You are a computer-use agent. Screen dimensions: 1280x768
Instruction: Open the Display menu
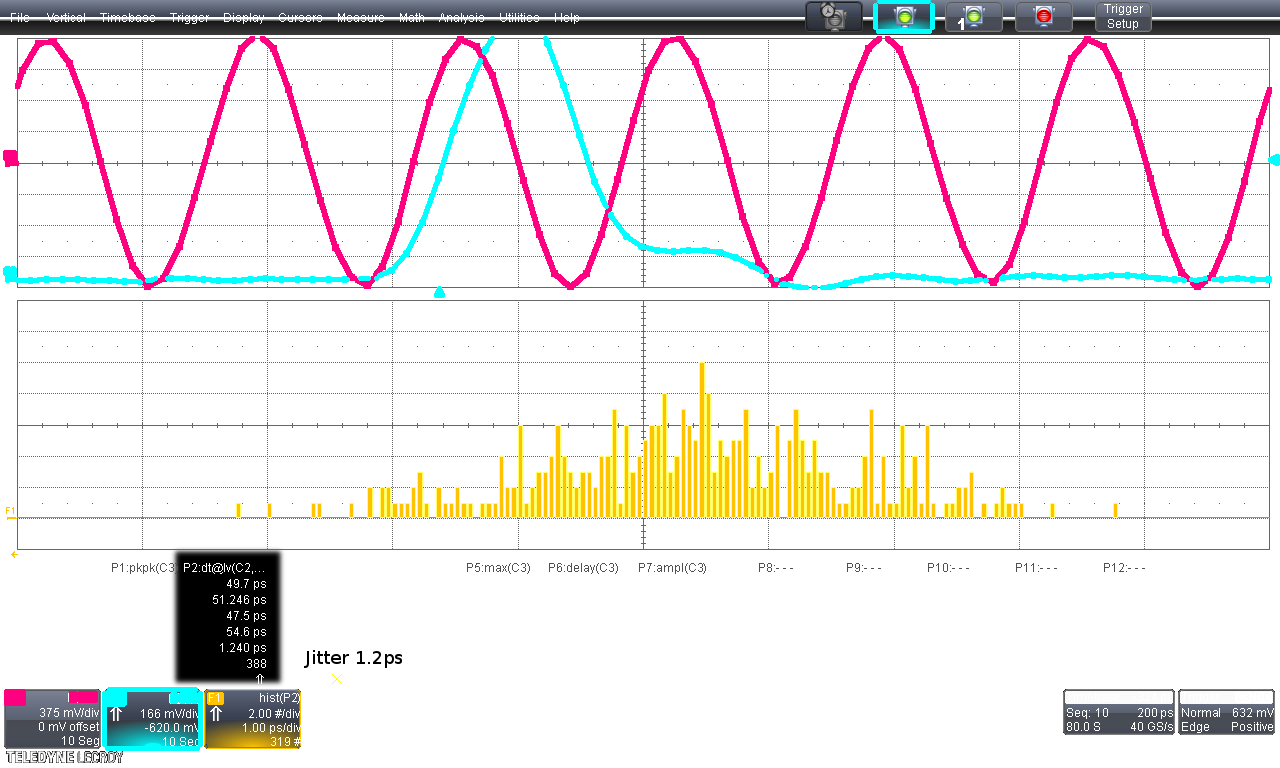tap(244, 18)
